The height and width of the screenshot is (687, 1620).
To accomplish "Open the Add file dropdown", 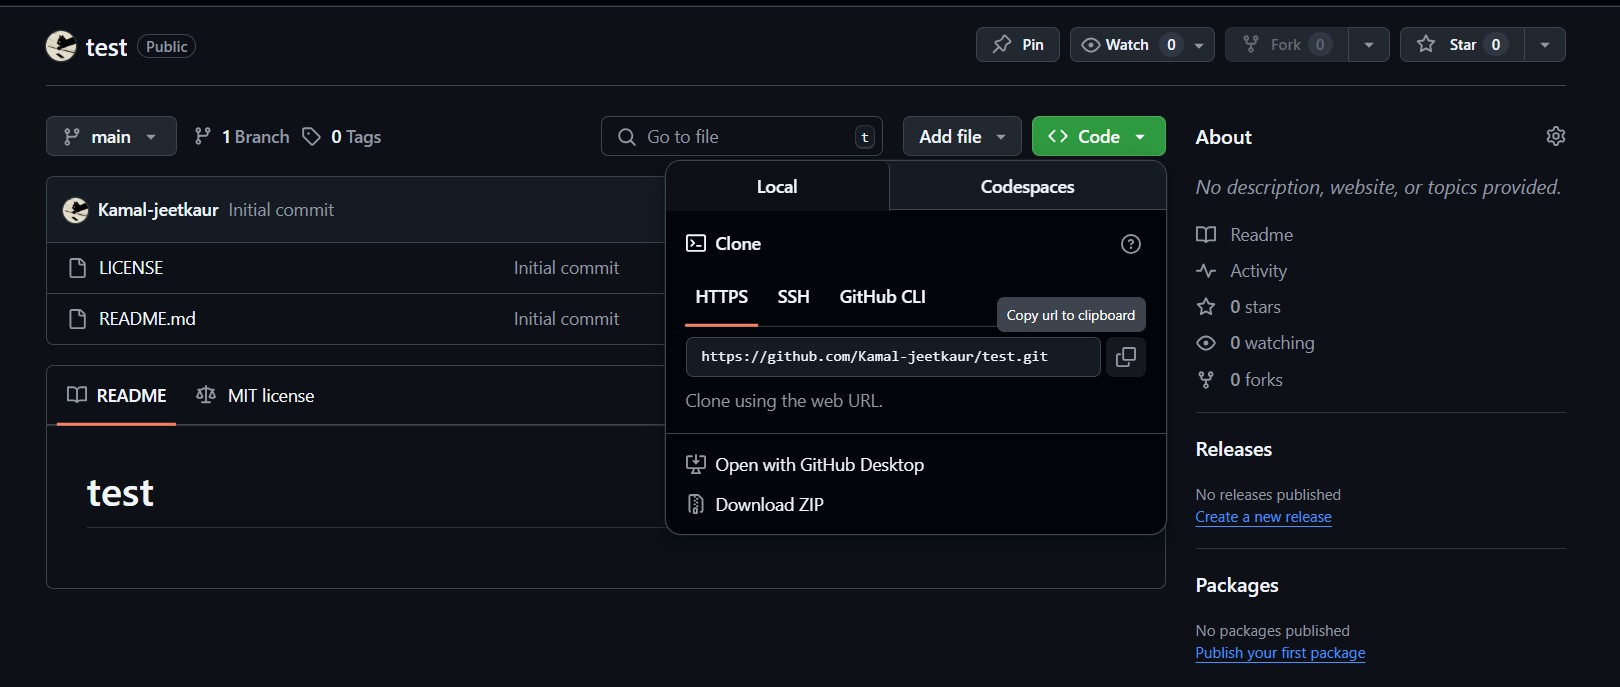I will 962,136.
